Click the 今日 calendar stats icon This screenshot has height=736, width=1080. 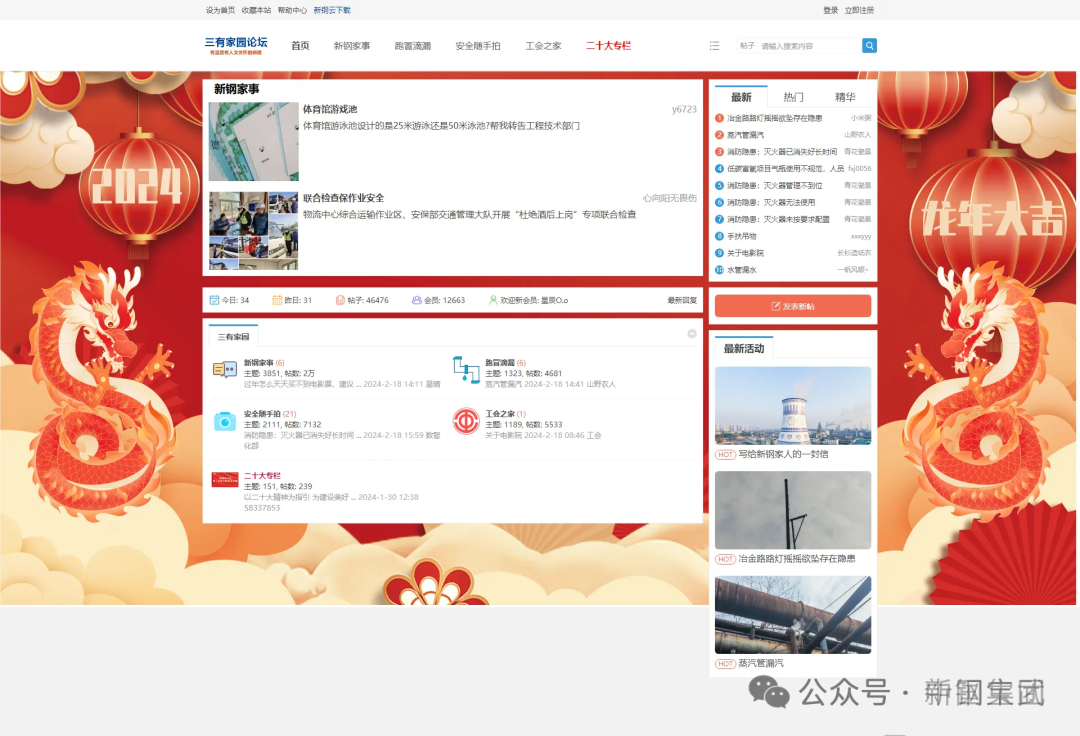click(x=214, y=300)
